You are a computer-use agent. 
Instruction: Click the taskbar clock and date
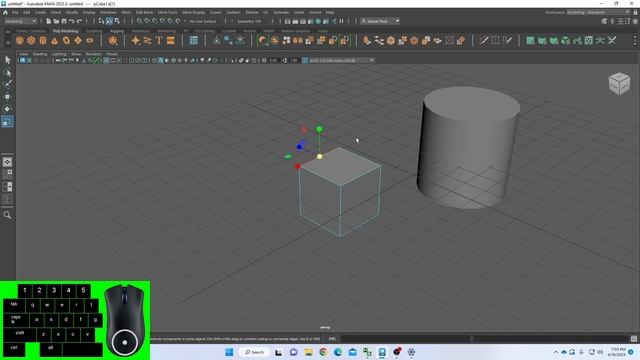618,352
